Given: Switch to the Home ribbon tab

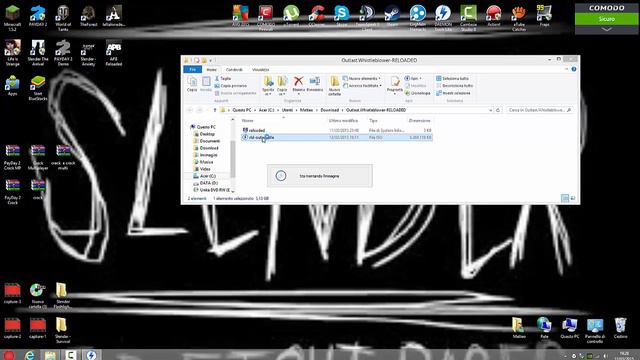Looking at the screenshot, I should pos(211,70).
